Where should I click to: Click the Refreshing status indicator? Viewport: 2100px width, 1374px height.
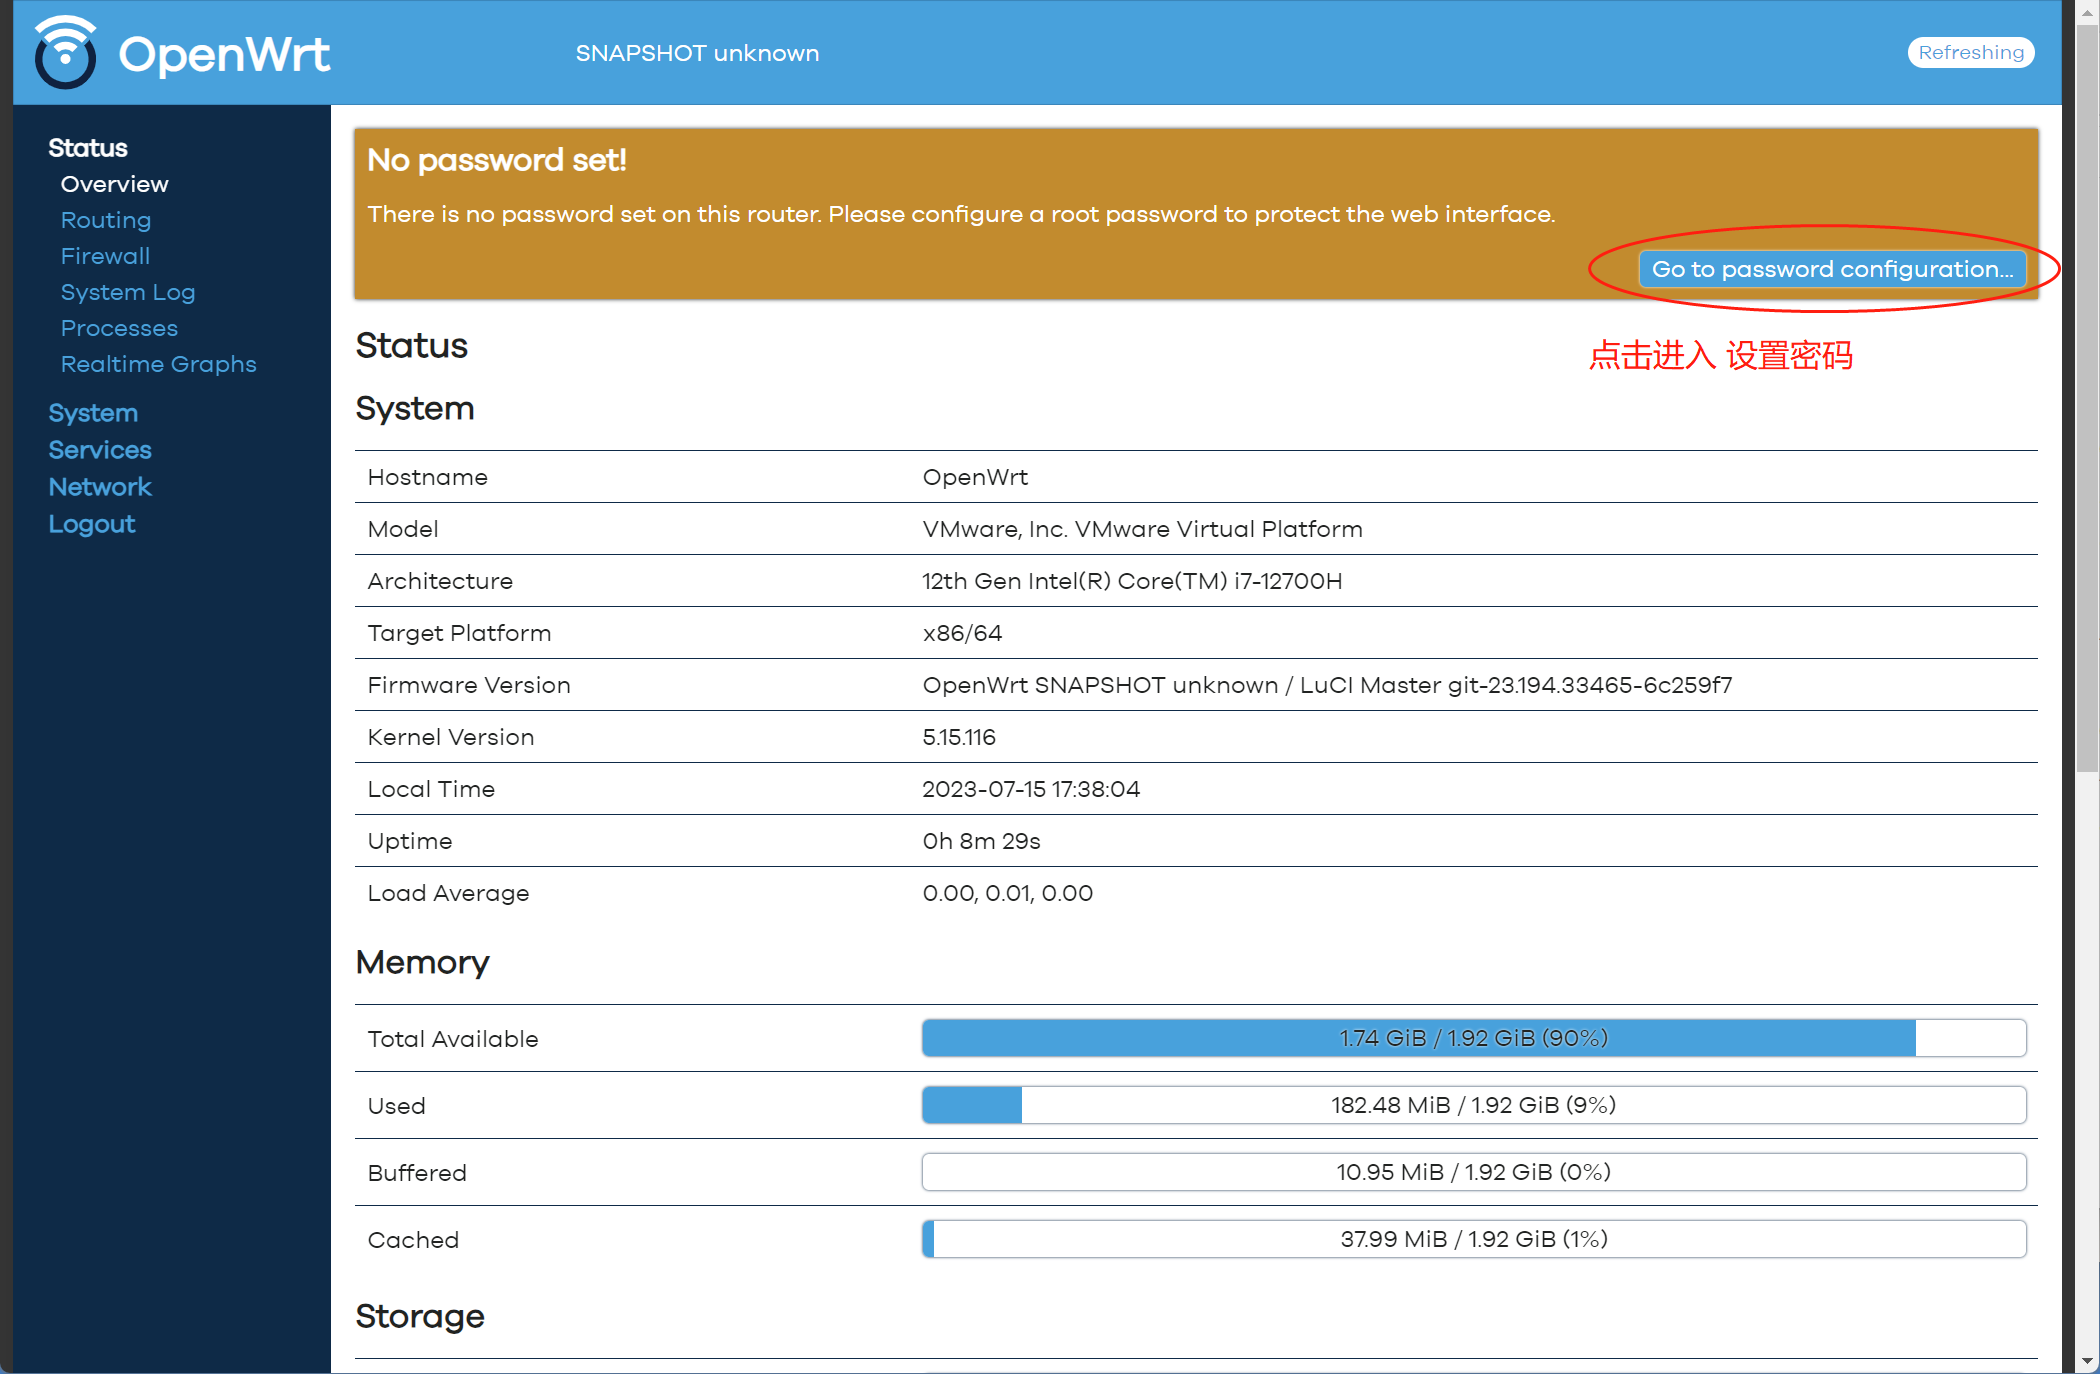tap(1970, 52)
